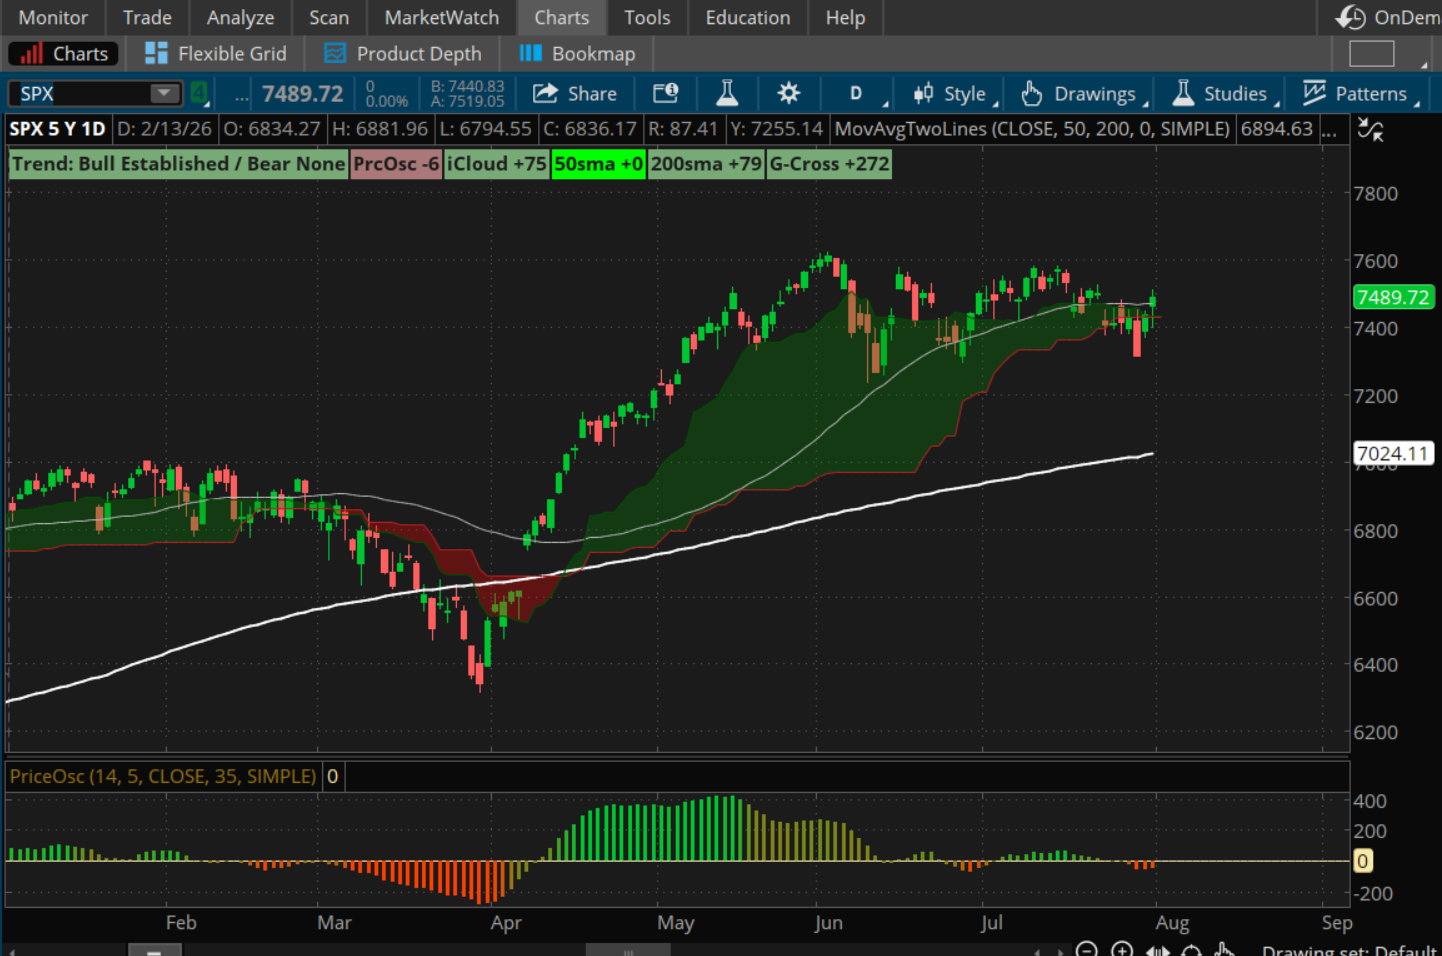Click the pointing hand drawing tool icon
The image size is (1442, 956).
tap(1224, 950)
